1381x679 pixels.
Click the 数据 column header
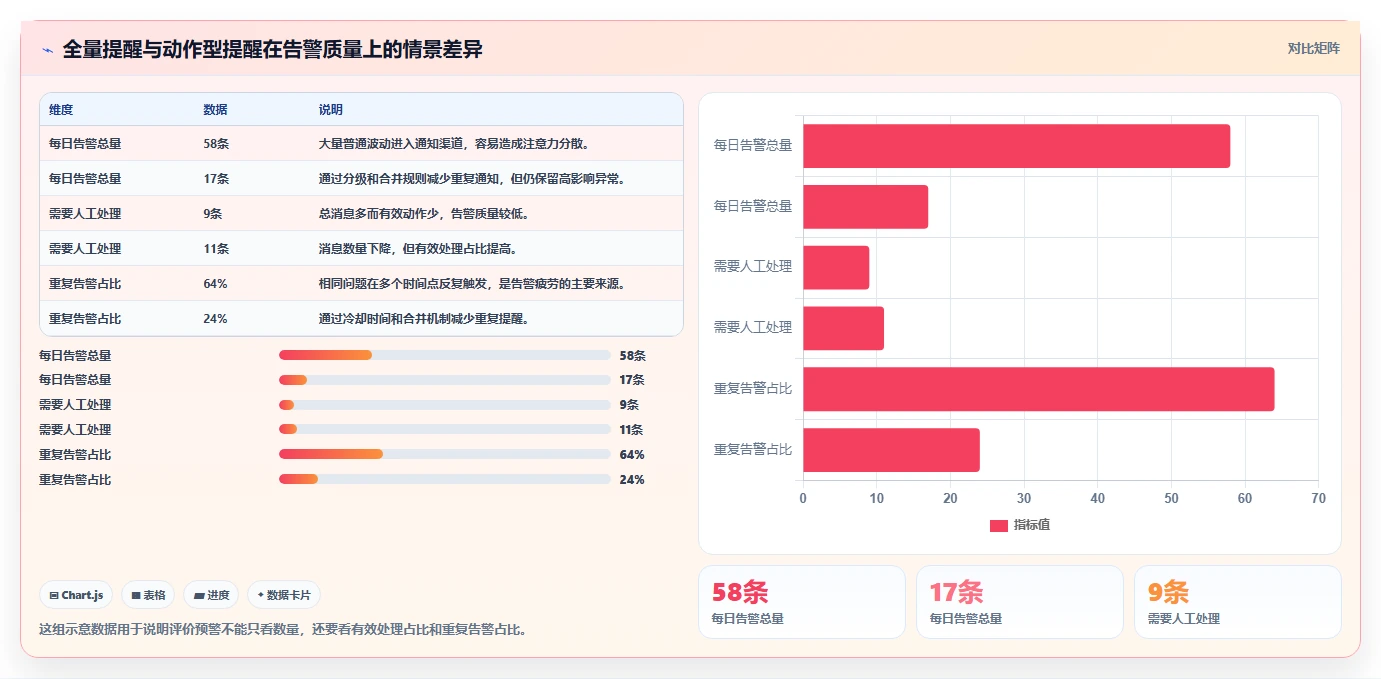click(x=215, y=110)
